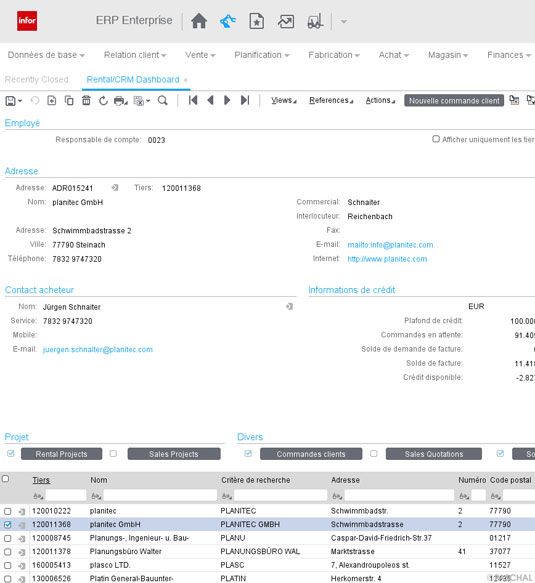The width and height of the screenshot is (535, 583).
Task: Click the Refresh icon
Action: tap(103, 100)
